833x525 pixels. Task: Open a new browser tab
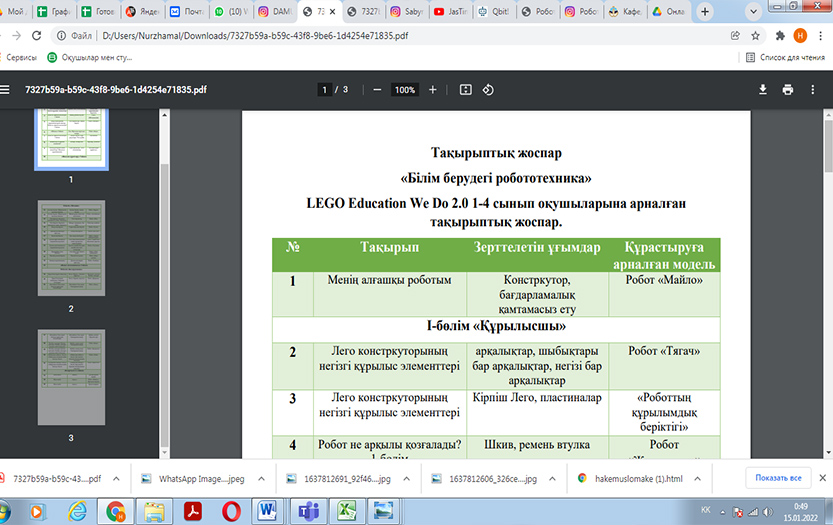[706, 12]
